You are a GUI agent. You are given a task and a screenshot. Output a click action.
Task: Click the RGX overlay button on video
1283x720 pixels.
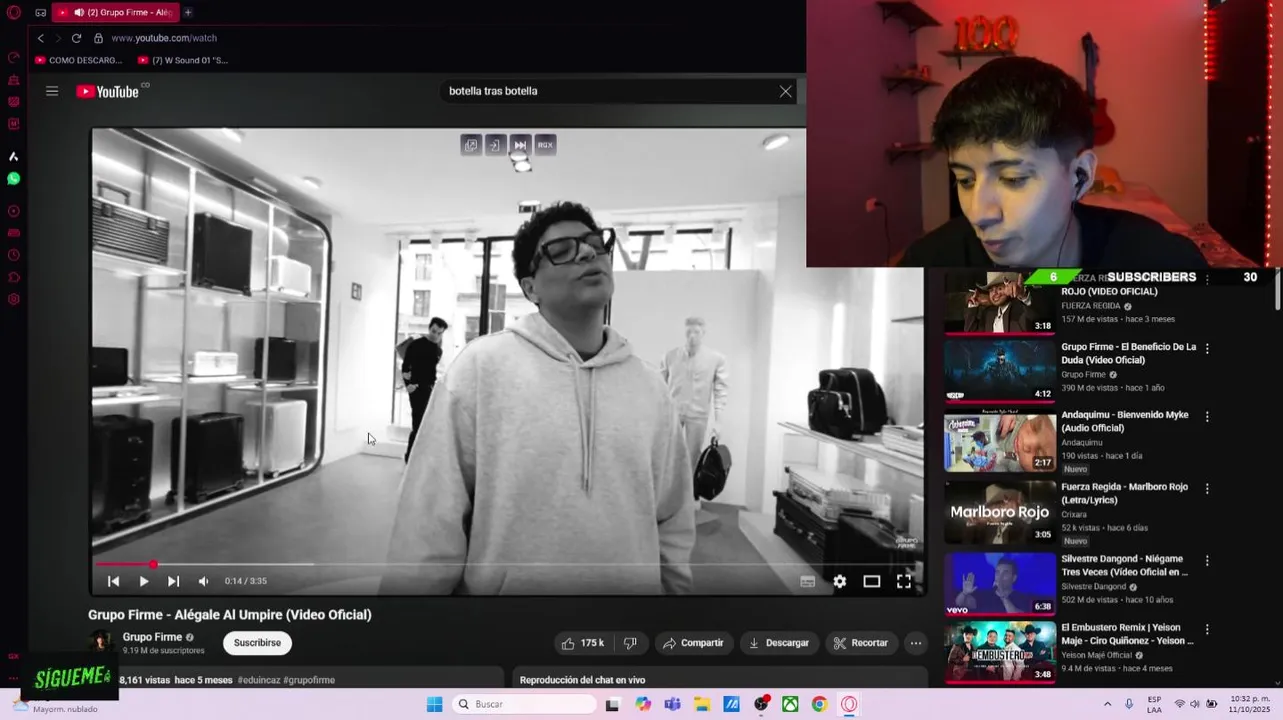point(545,145)
